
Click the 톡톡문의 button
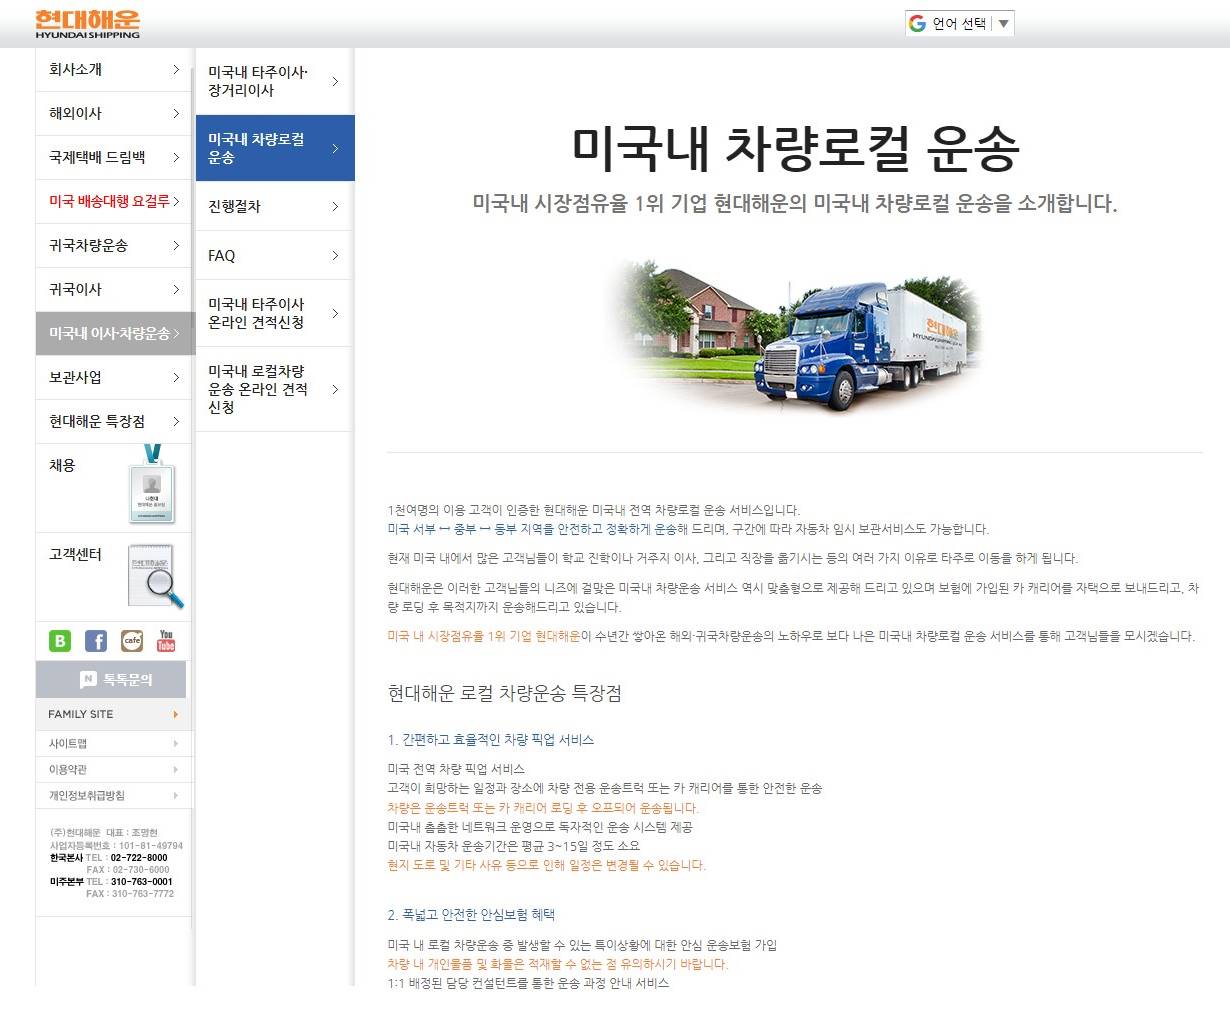pyautogui.click(x=111, y=680)
